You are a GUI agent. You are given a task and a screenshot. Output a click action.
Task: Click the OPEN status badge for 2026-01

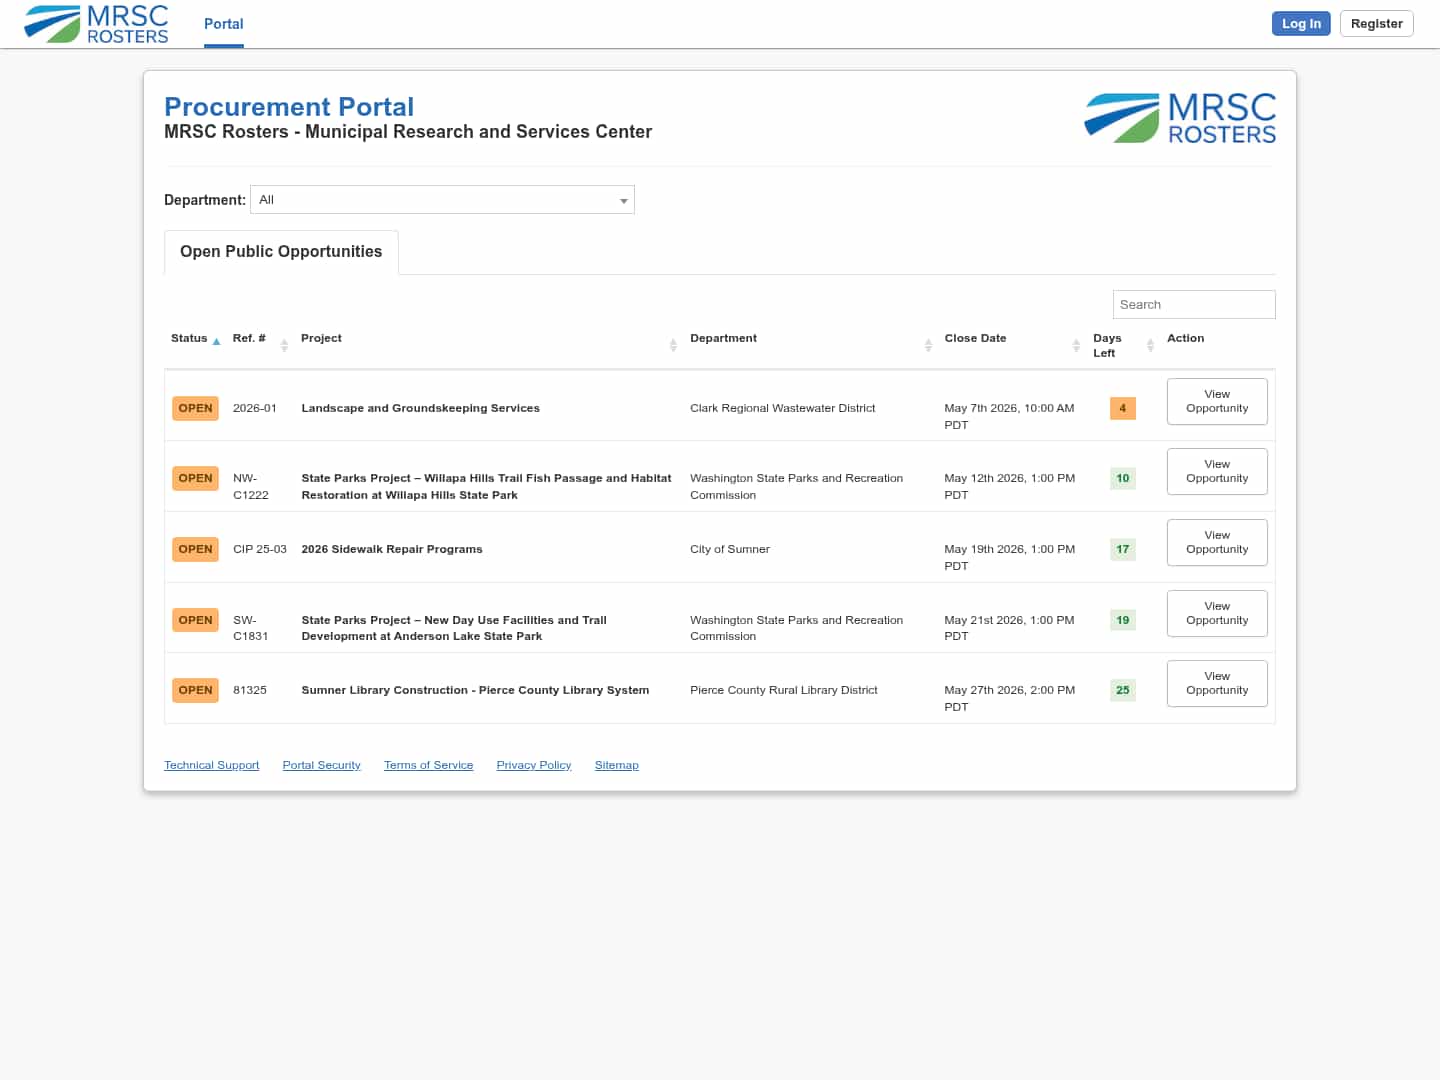pyautogui.click(x=195, y=408)
